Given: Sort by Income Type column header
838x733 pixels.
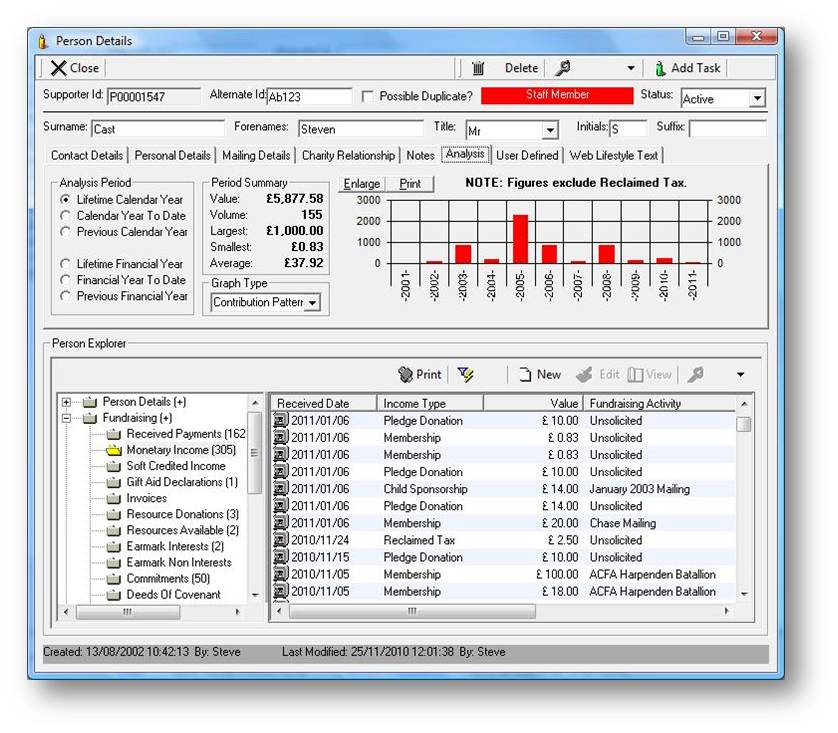Looking at the screenshot, I should [x=430, y=403].
